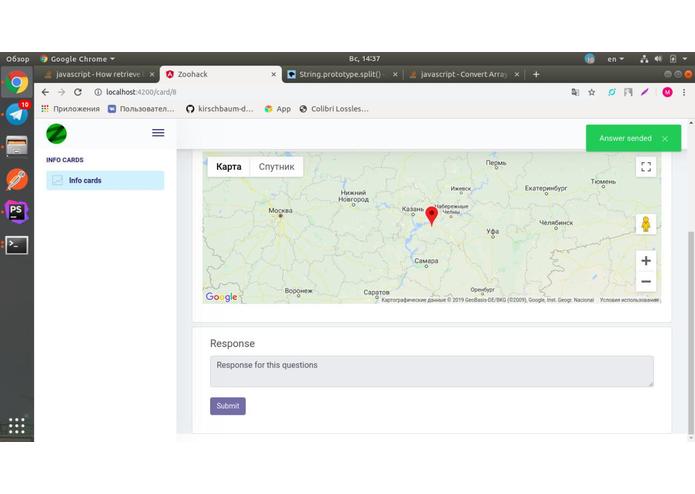The height and width of the screenshot is (494, 695).
Task: Open the clock showing Вс, 14:37
Action: click(x=364, y=59)
